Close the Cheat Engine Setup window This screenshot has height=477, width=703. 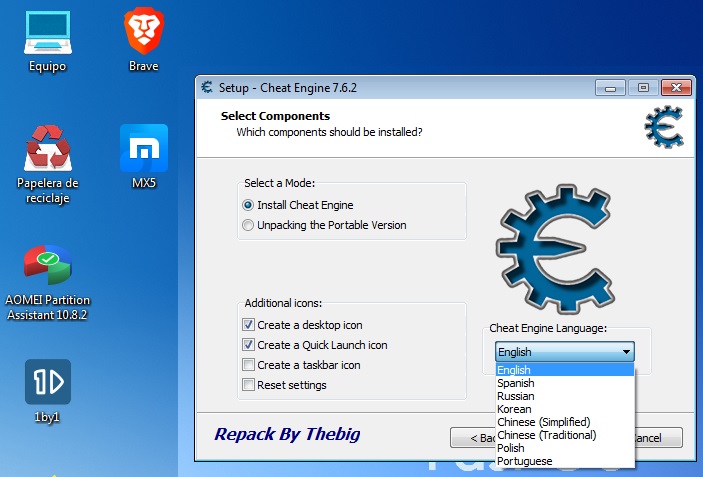click(676, 87)
